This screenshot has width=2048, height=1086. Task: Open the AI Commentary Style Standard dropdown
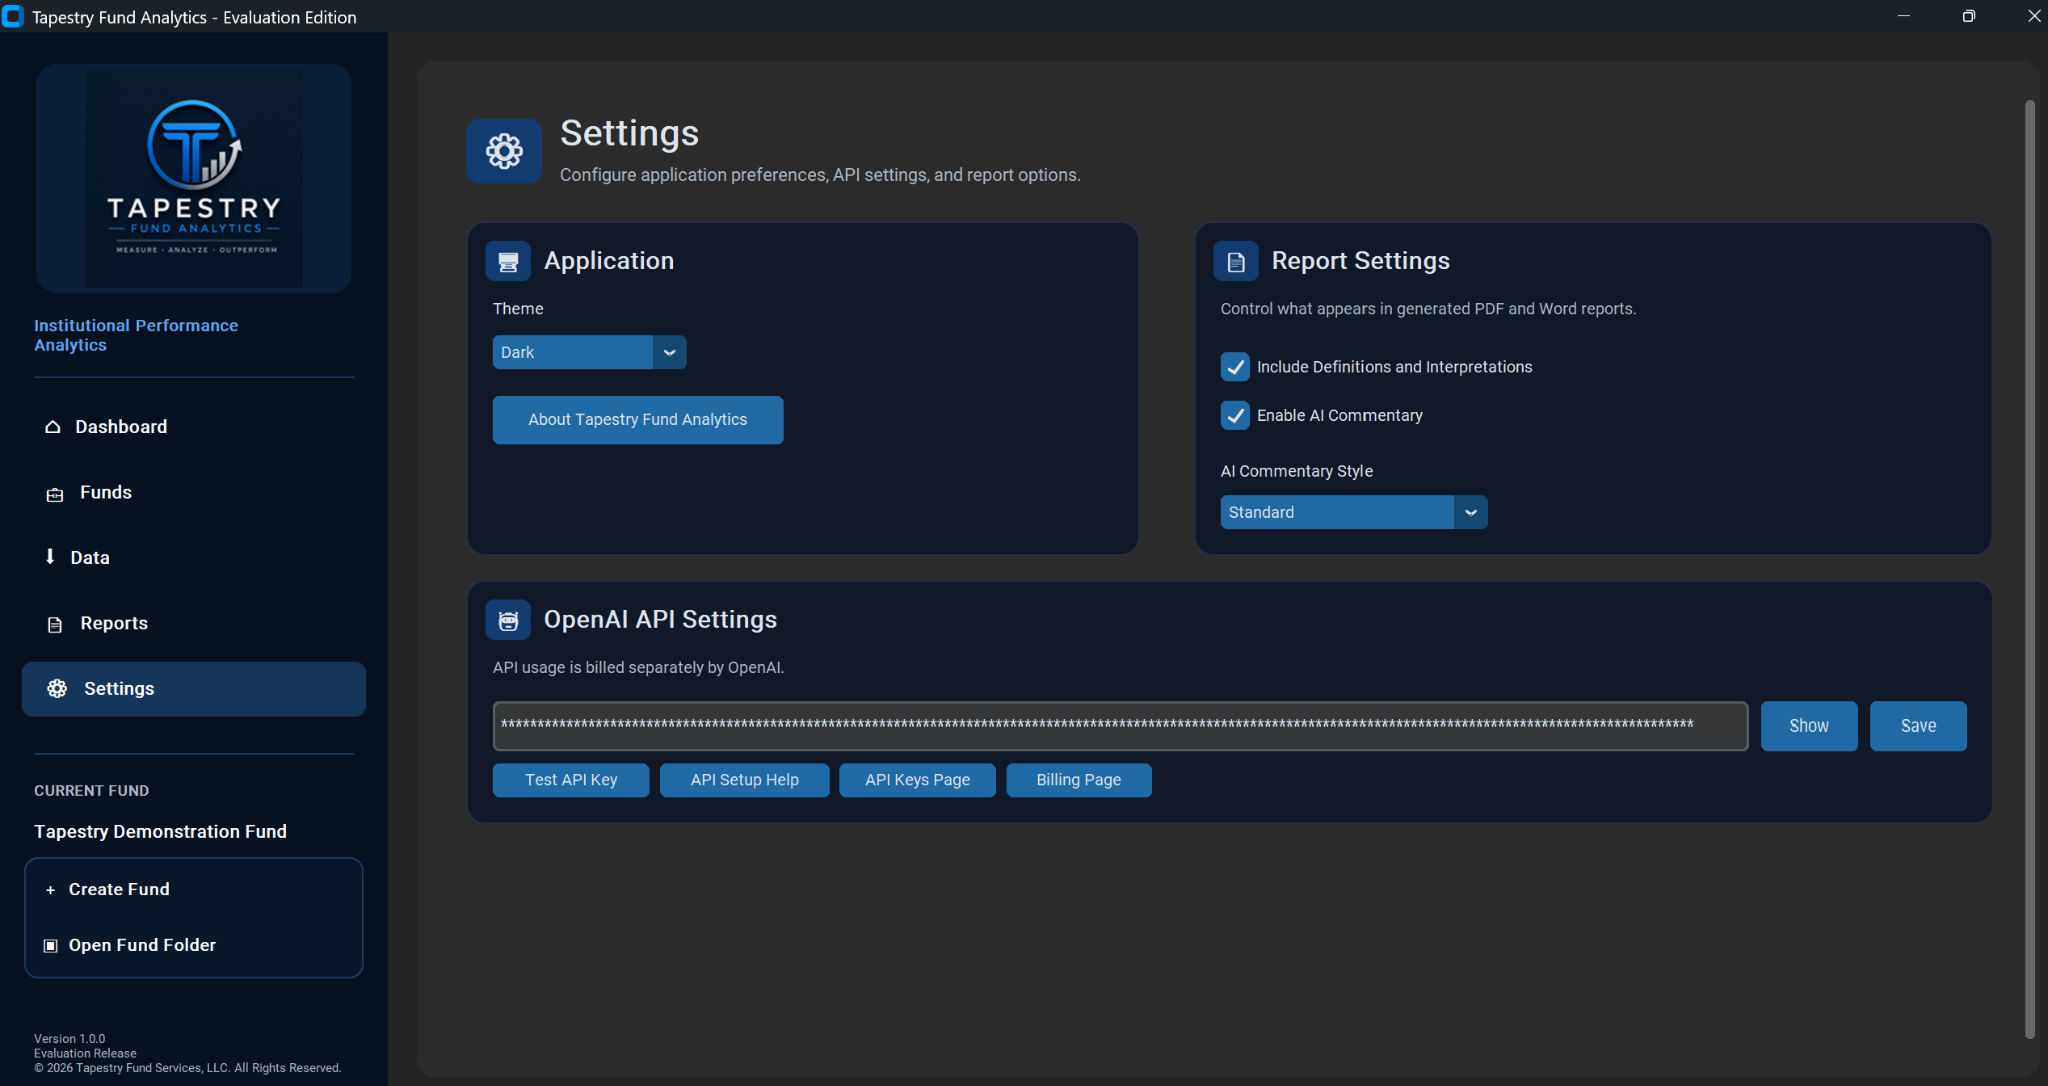pos(1354,512)
